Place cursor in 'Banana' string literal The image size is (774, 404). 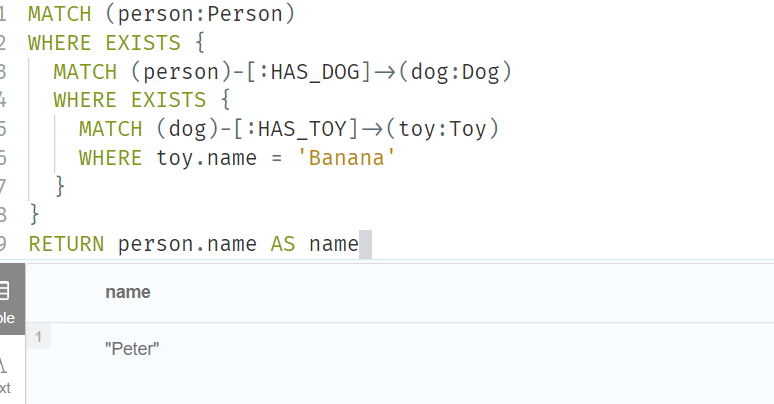pyautogui.click(x=347, y=158)
